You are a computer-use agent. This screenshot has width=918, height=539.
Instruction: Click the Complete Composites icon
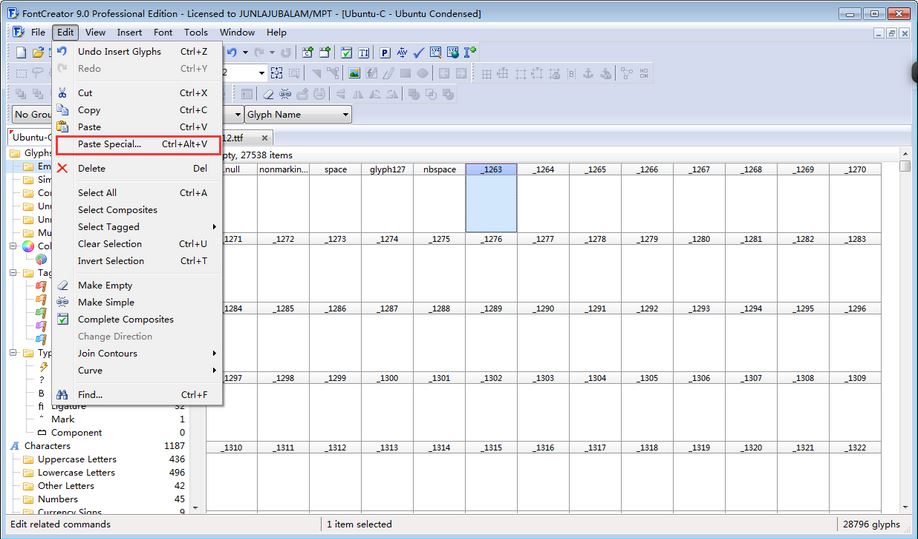click(63, 320)
